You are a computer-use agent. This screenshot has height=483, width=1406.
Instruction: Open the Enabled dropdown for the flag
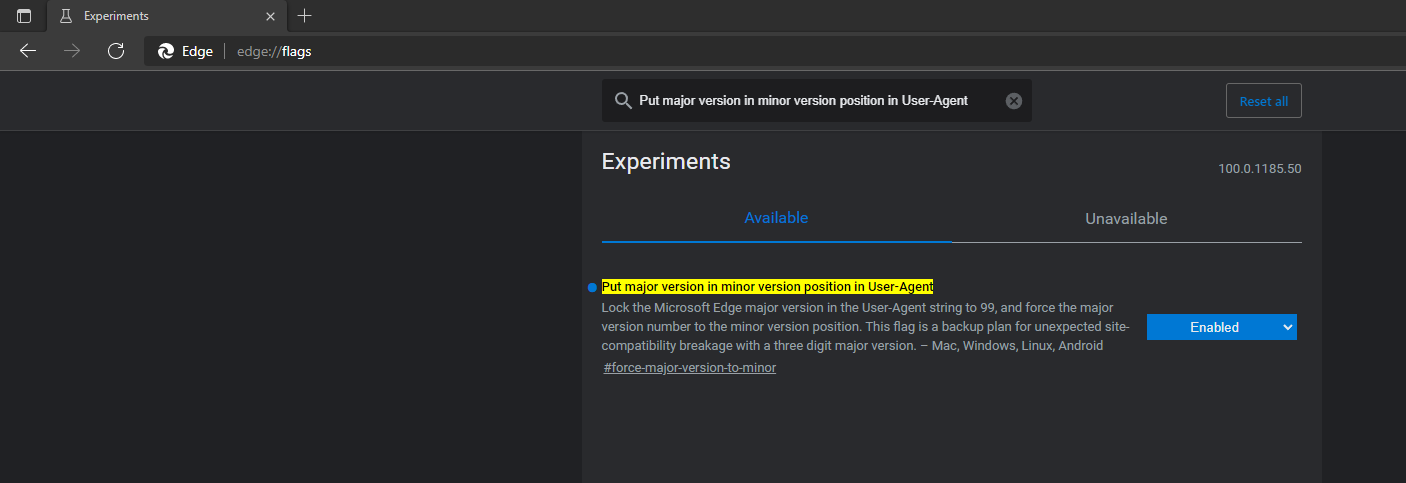pyautogui.click(x=1221, y=327)
